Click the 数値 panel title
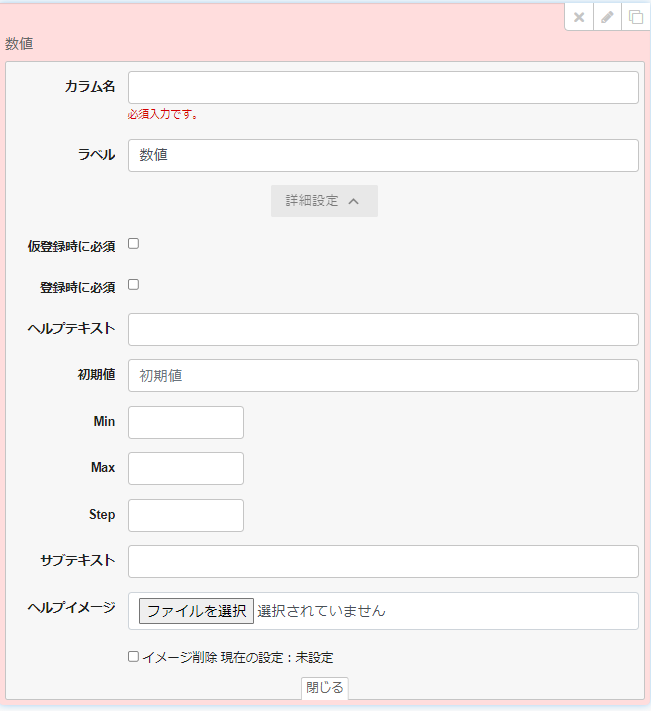The height and width of the screenshot is (711, 651). pyautogui.click(x=20, y=44)
